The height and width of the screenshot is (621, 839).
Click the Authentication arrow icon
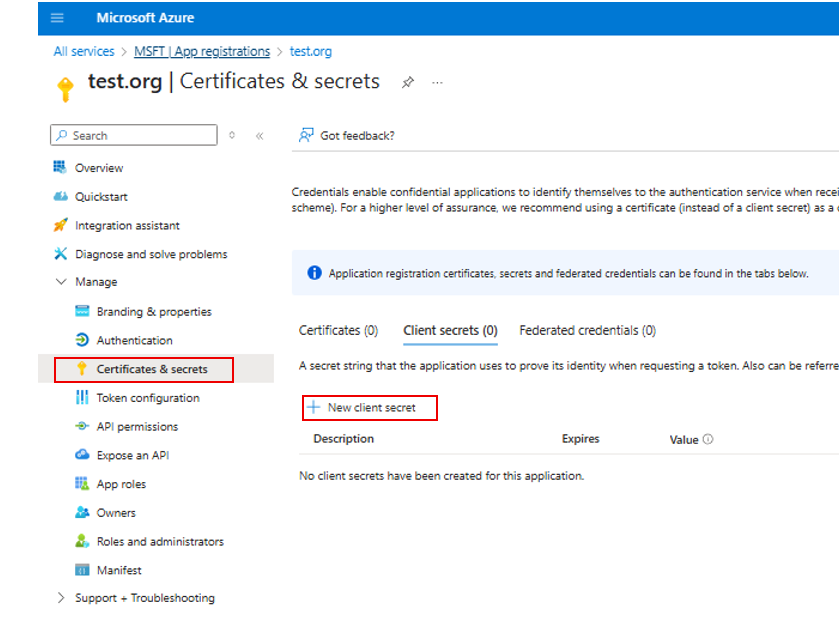(x=82, y=340)
